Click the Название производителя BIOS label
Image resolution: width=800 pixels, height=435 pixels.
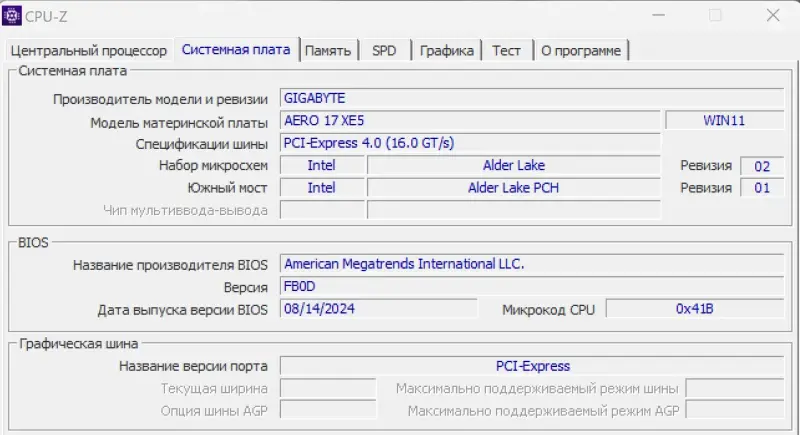click(170, 265)
